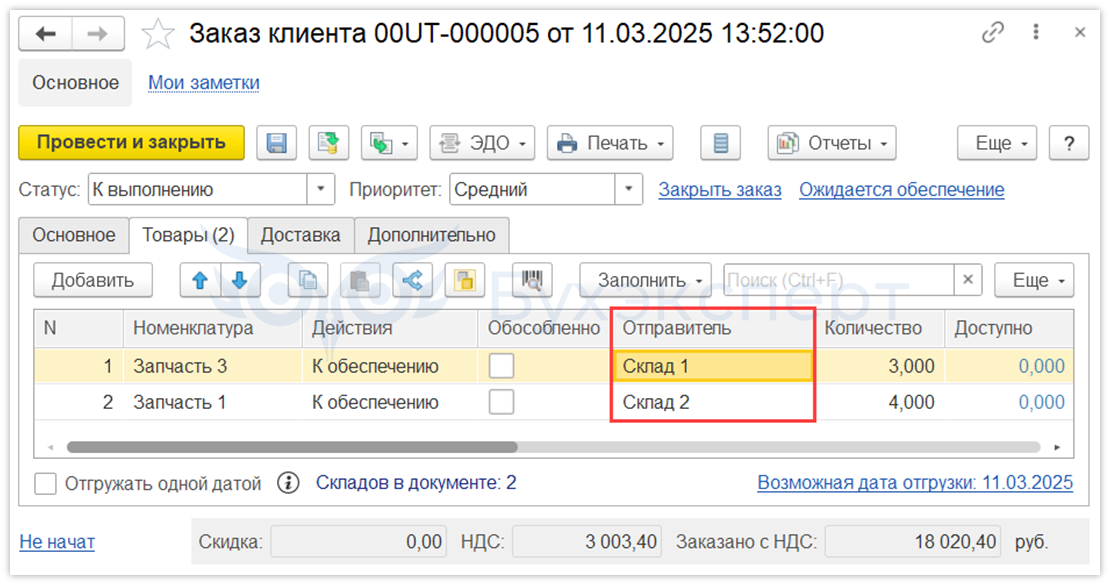This screenshot has height=585, width=1110.
Task: Enable Отгружать одной датой checkbox
Action: (45, 484)
